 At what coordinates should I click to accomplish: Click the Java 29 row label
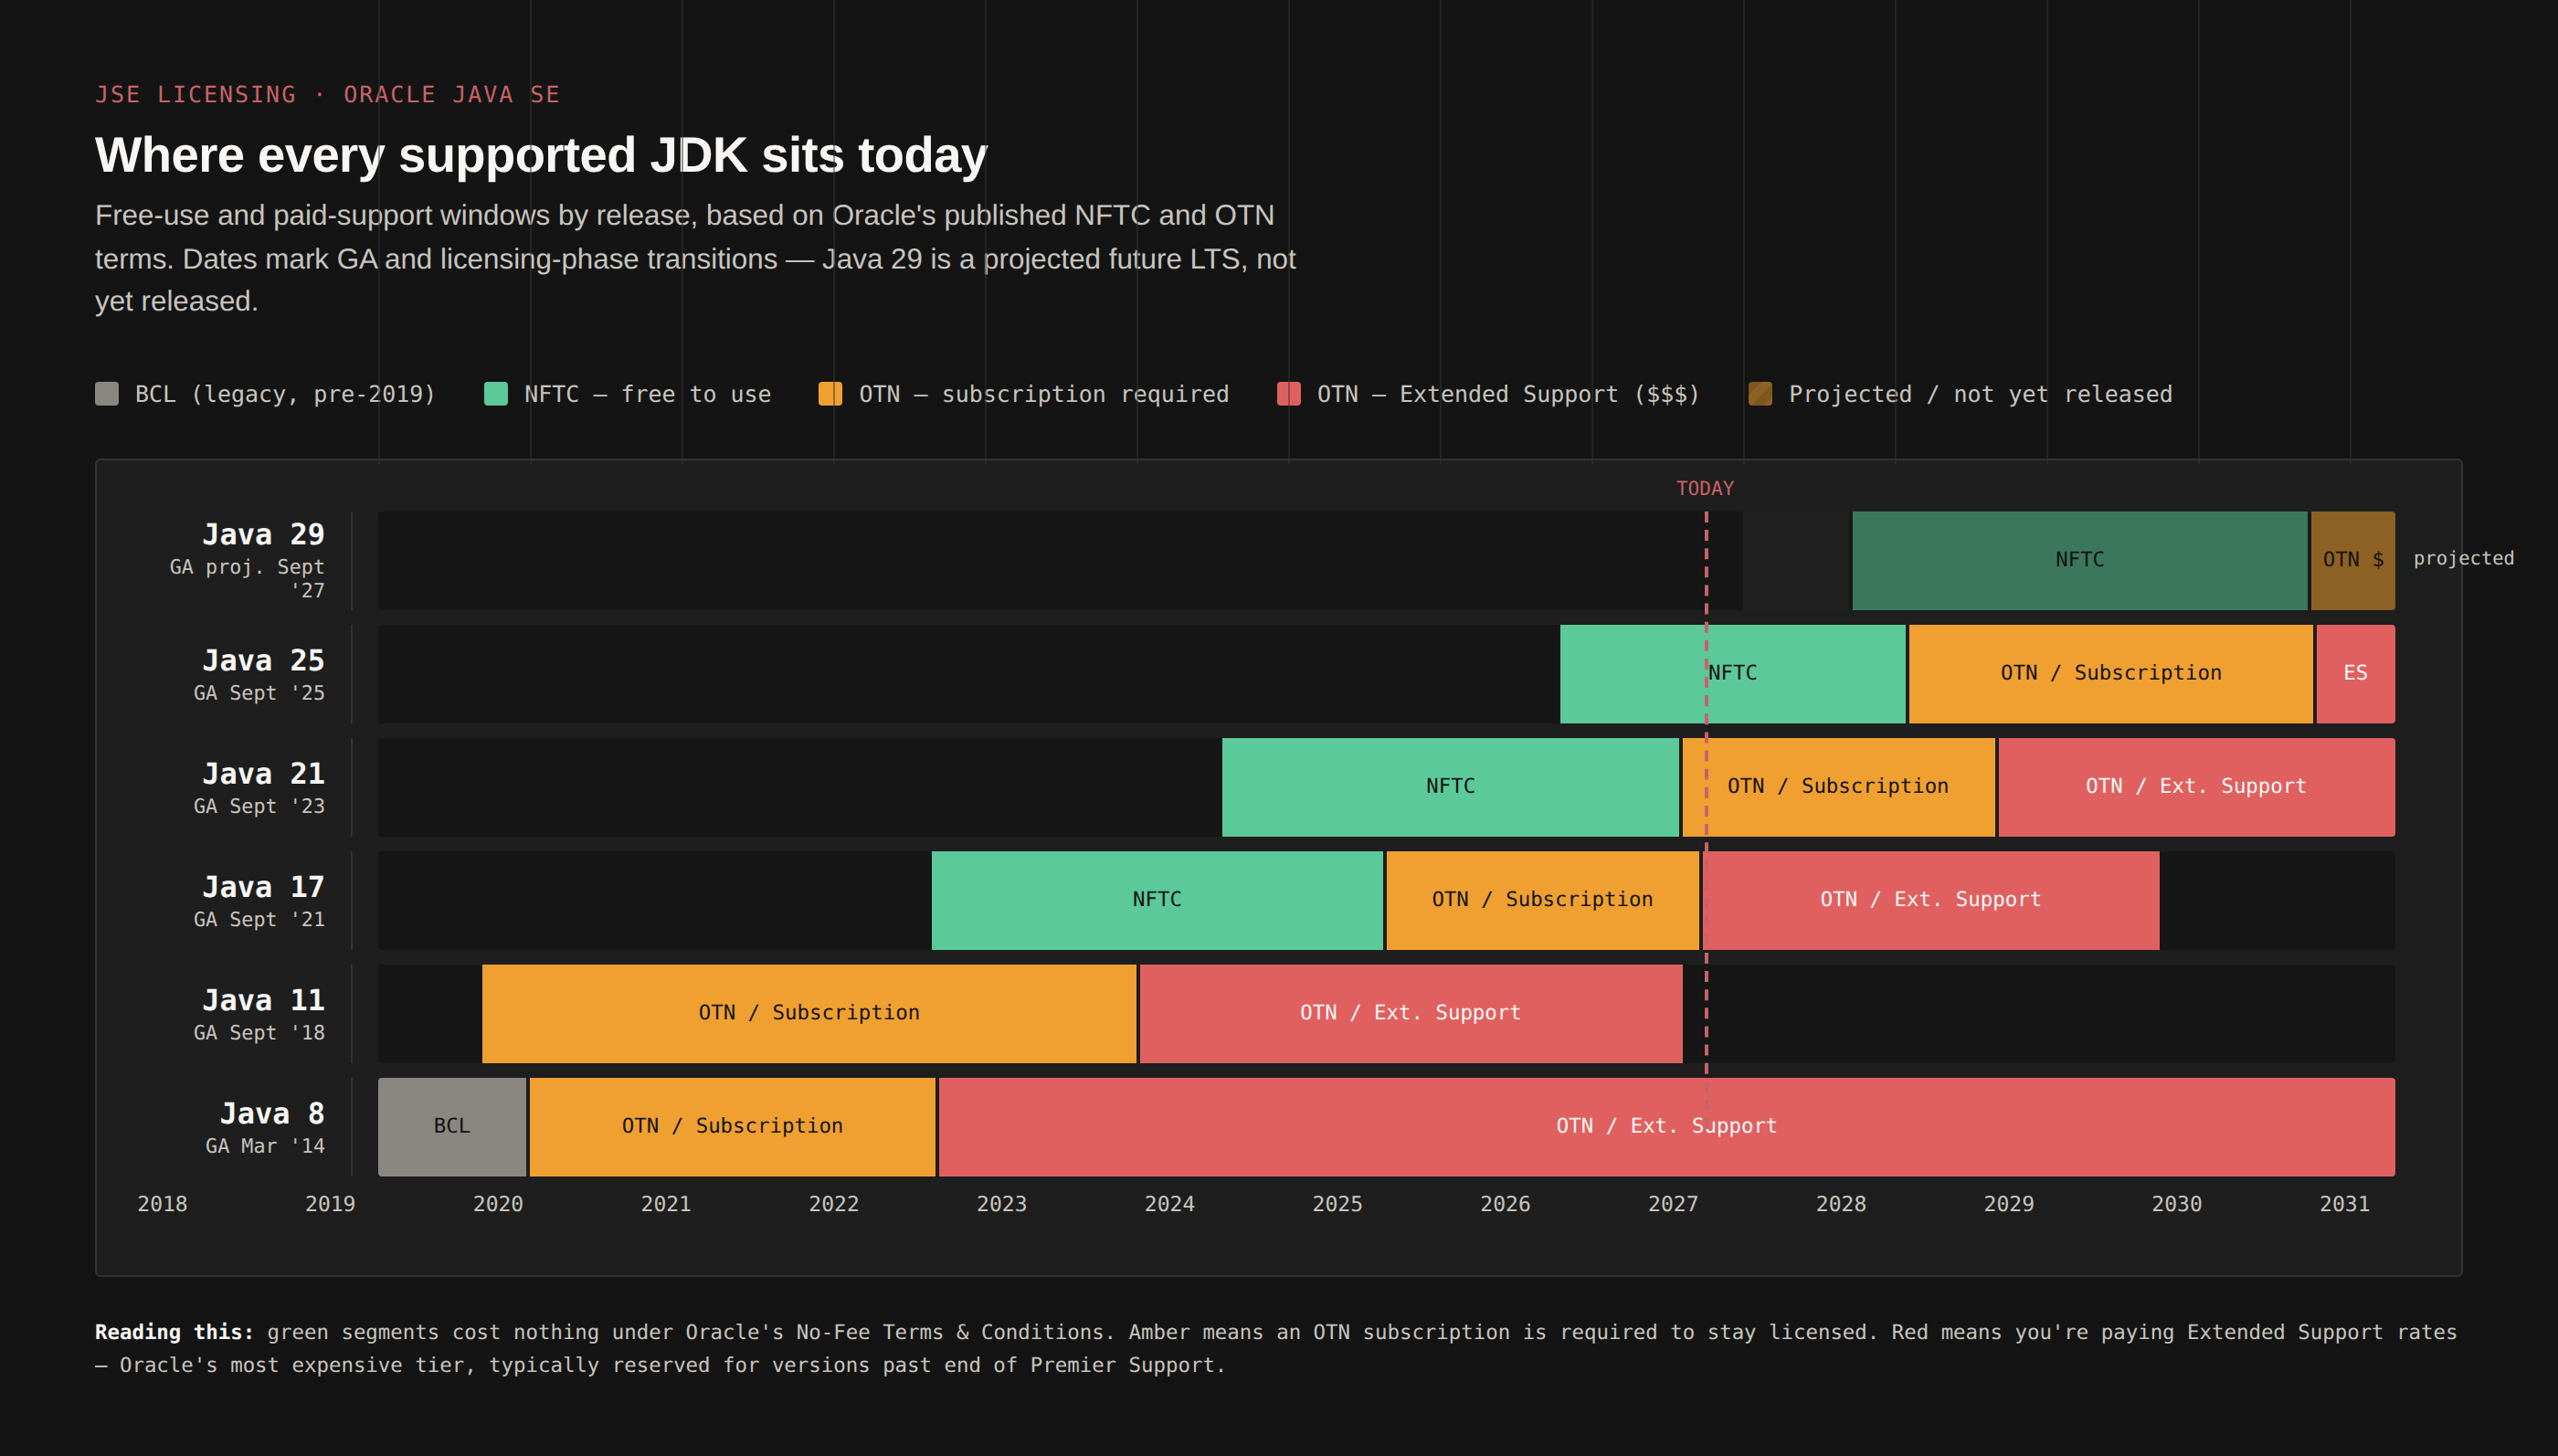(263, 535)
